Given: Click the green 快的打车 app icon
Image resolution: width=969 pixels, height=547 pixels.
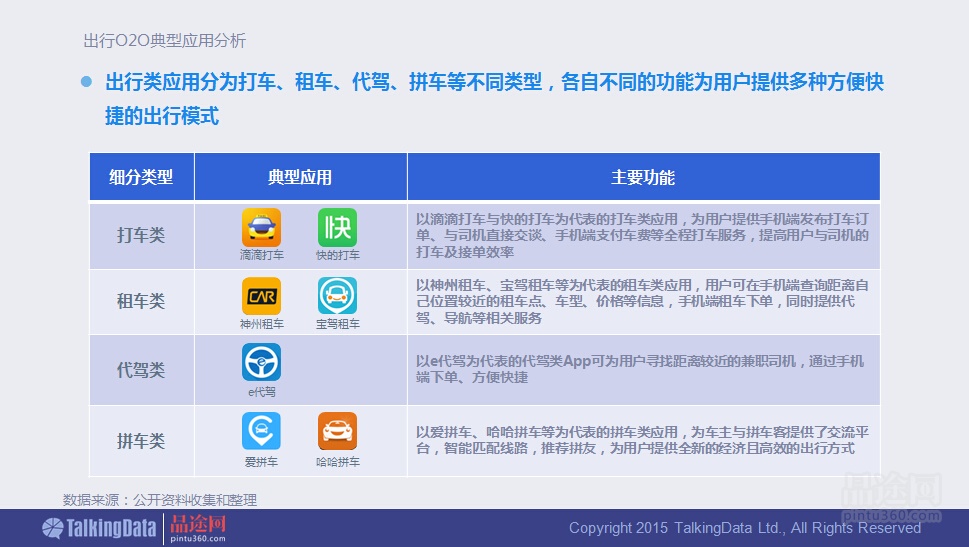Looking at the screenshot, I should coord(337,227).
